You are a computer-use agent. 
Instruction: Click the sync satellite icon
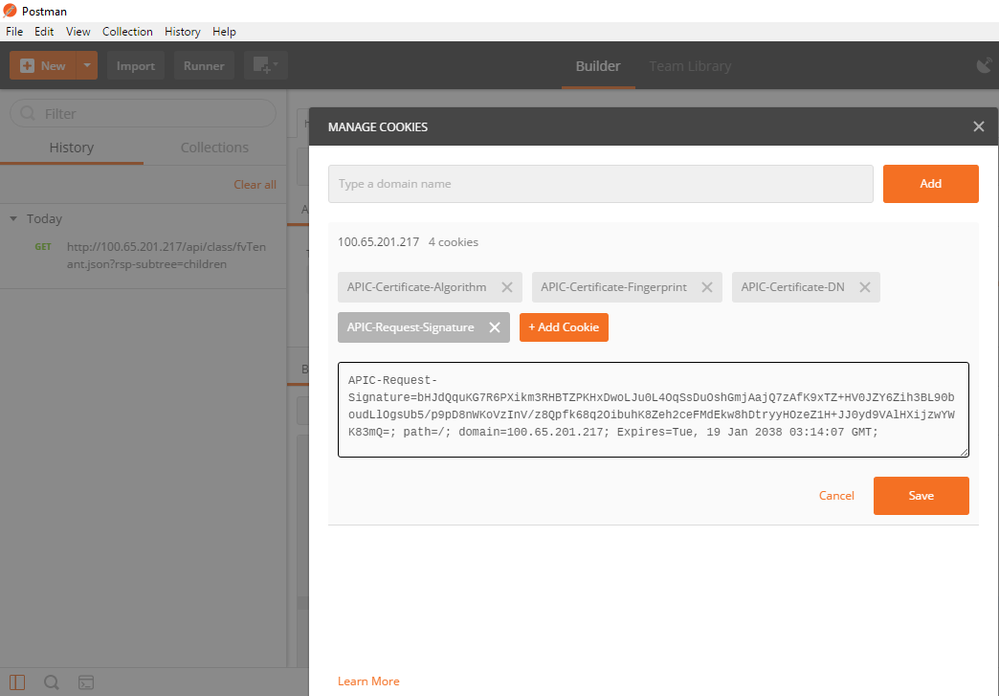tap(983, 66)
